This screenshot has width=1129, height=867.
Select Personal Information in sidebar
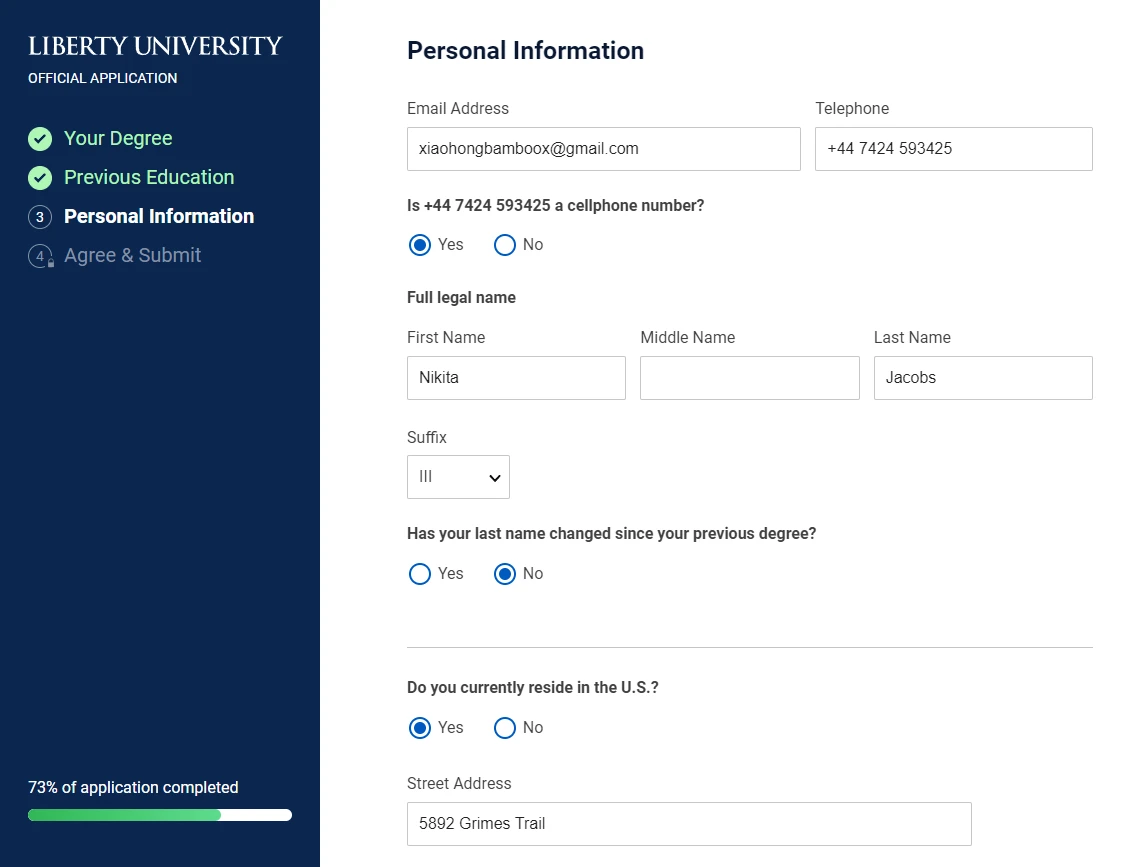159,217
